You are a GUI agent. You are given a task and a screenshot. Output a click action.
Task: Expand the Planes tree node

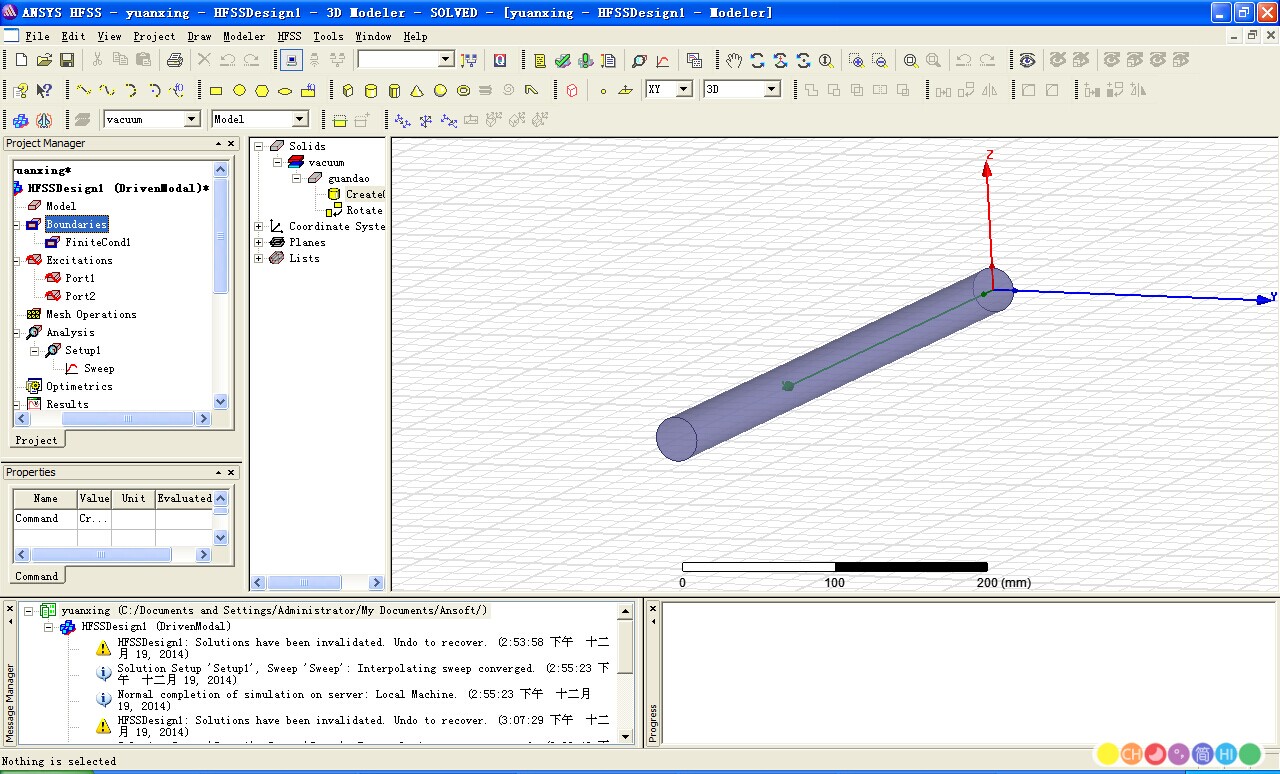tap(259, 242)
